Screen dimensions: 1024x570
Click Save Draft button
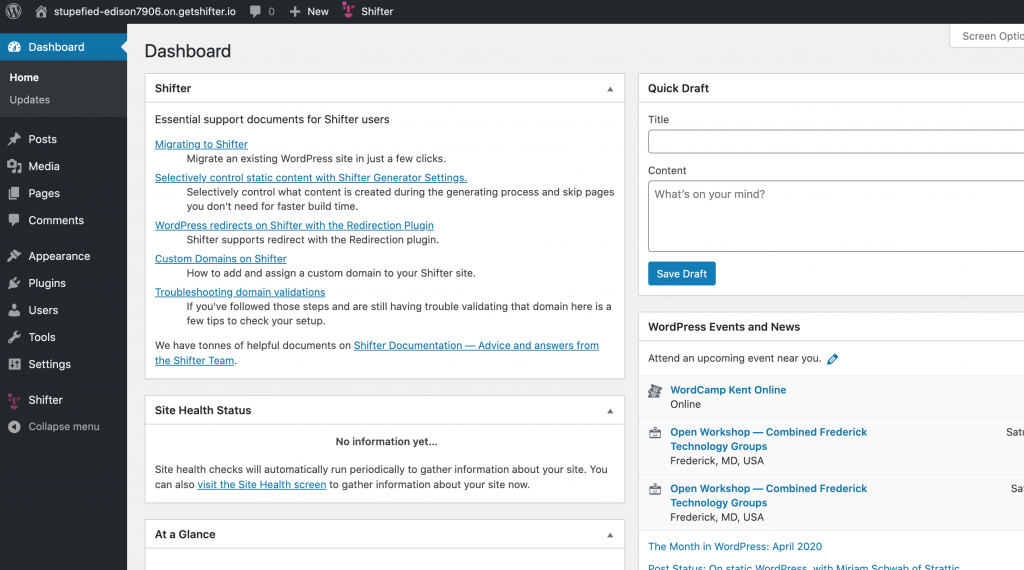682,274
